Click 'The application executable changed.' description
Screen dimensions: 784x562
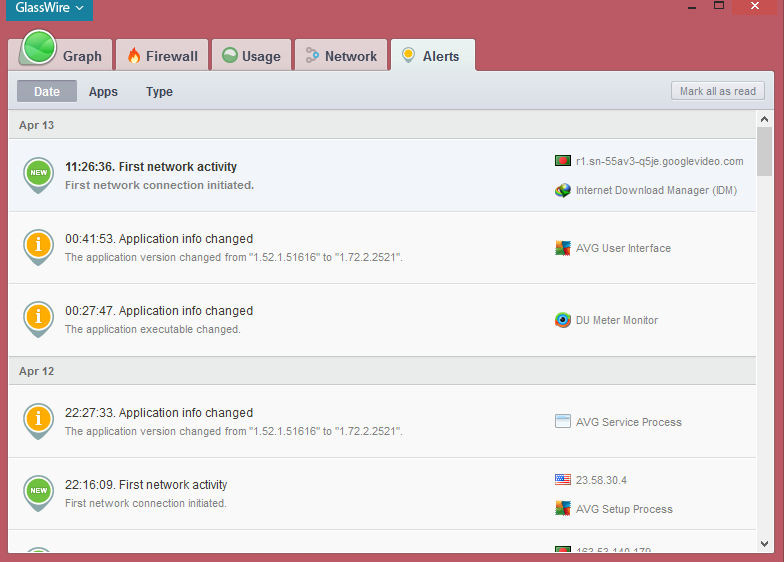152,329
